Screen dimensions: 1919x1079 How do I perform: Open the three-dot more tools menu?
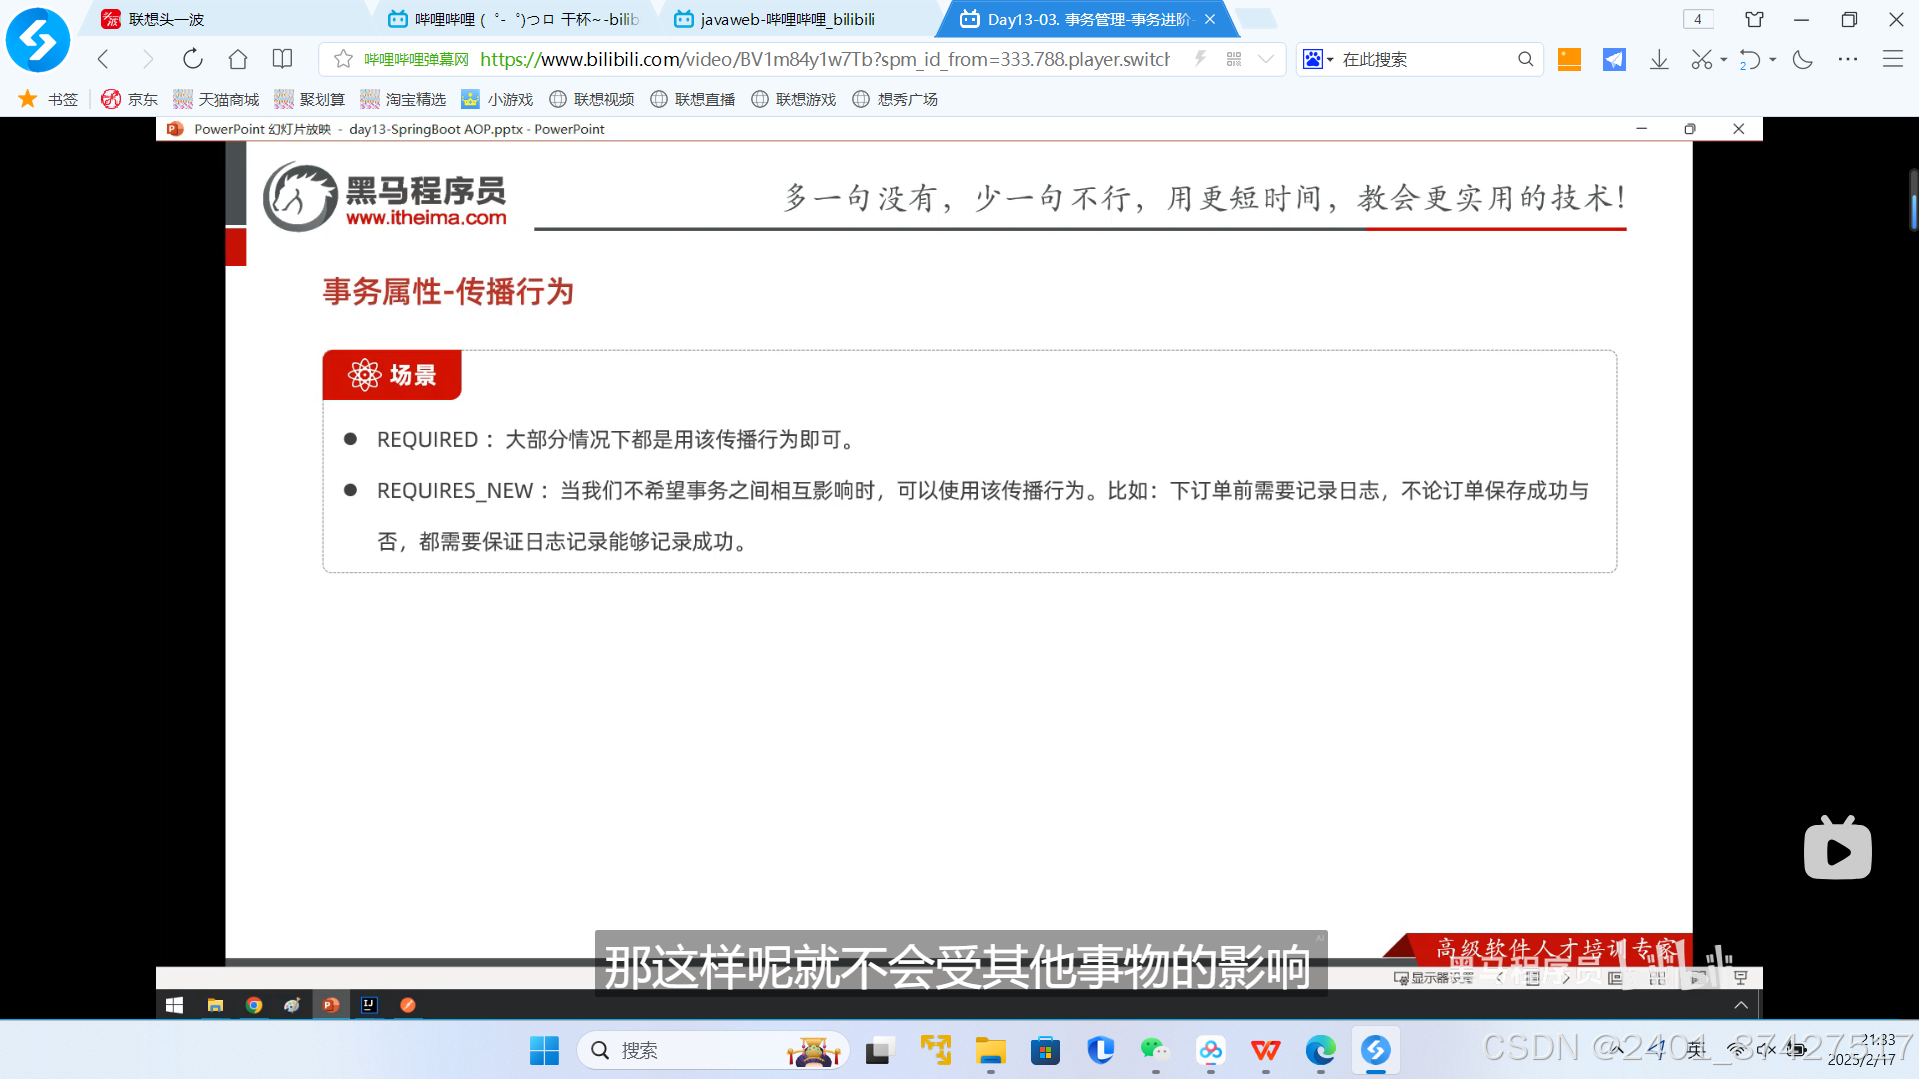click(1848, 59)
